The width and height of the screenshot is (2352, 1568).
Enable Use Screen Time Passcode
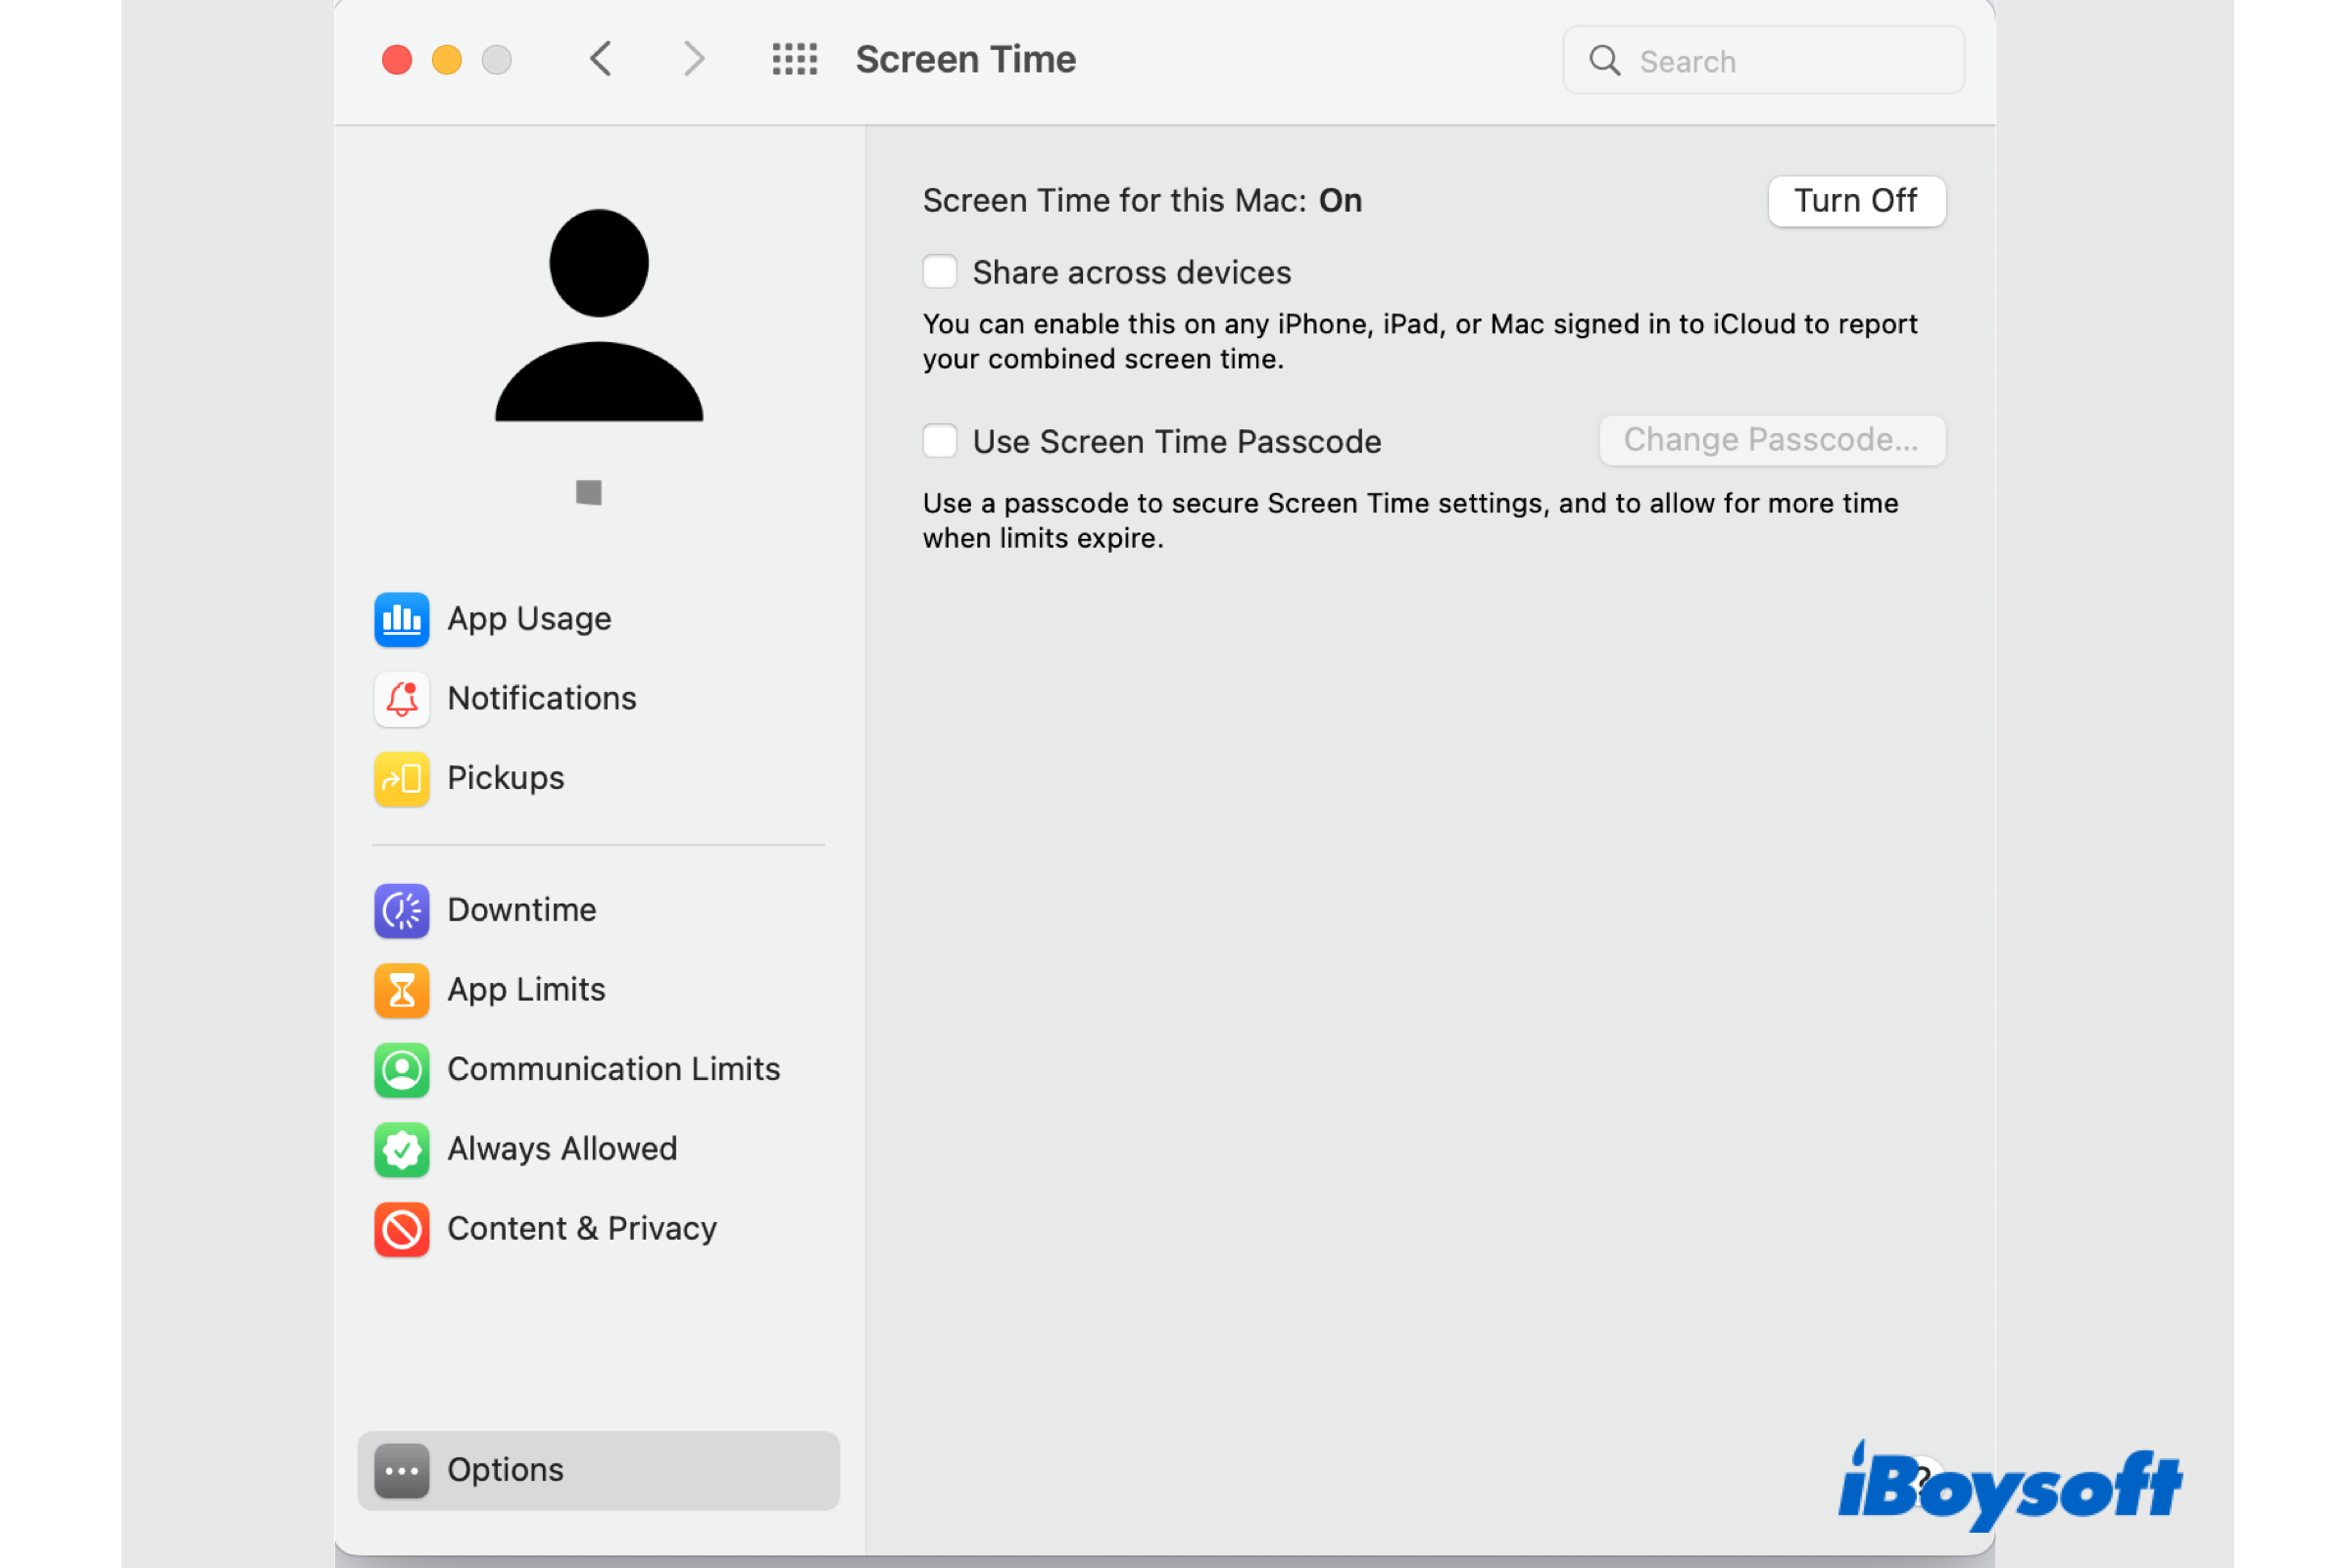[939, 440]
